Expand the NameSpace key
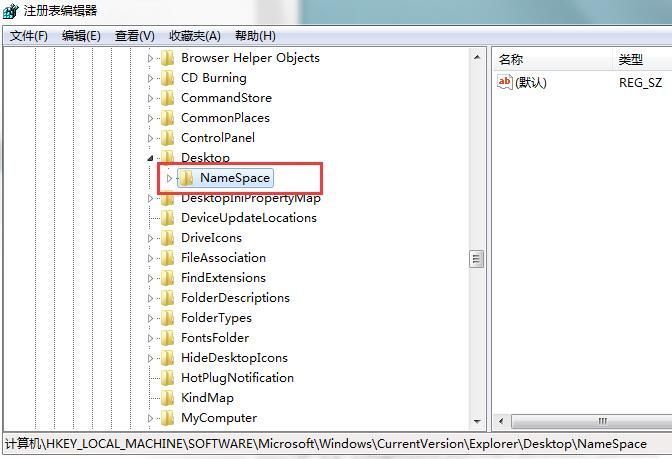The height and width of the screenshot is (459, 672). point(170,178)
